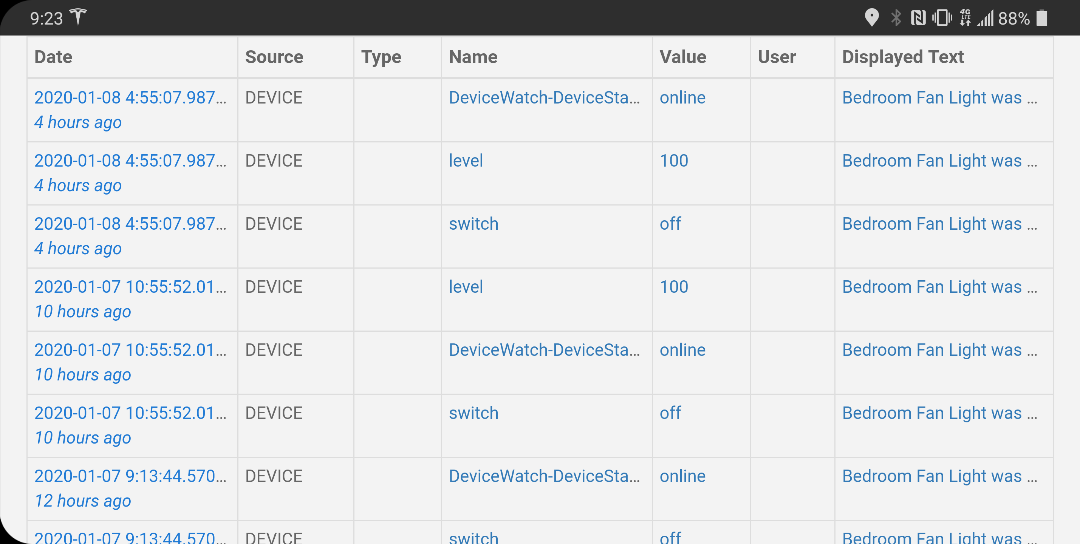The height and width of the screenshot is (544, 1080).
Task: Click 100 value in 4-hours-ago level row
Action: tap(674, 161)
